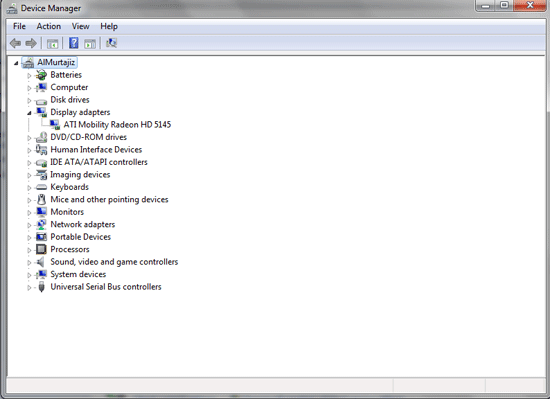Click the ATI Mobility Radeon device icon
Viewport: 550px width, 399px height.
coord(55,125)
